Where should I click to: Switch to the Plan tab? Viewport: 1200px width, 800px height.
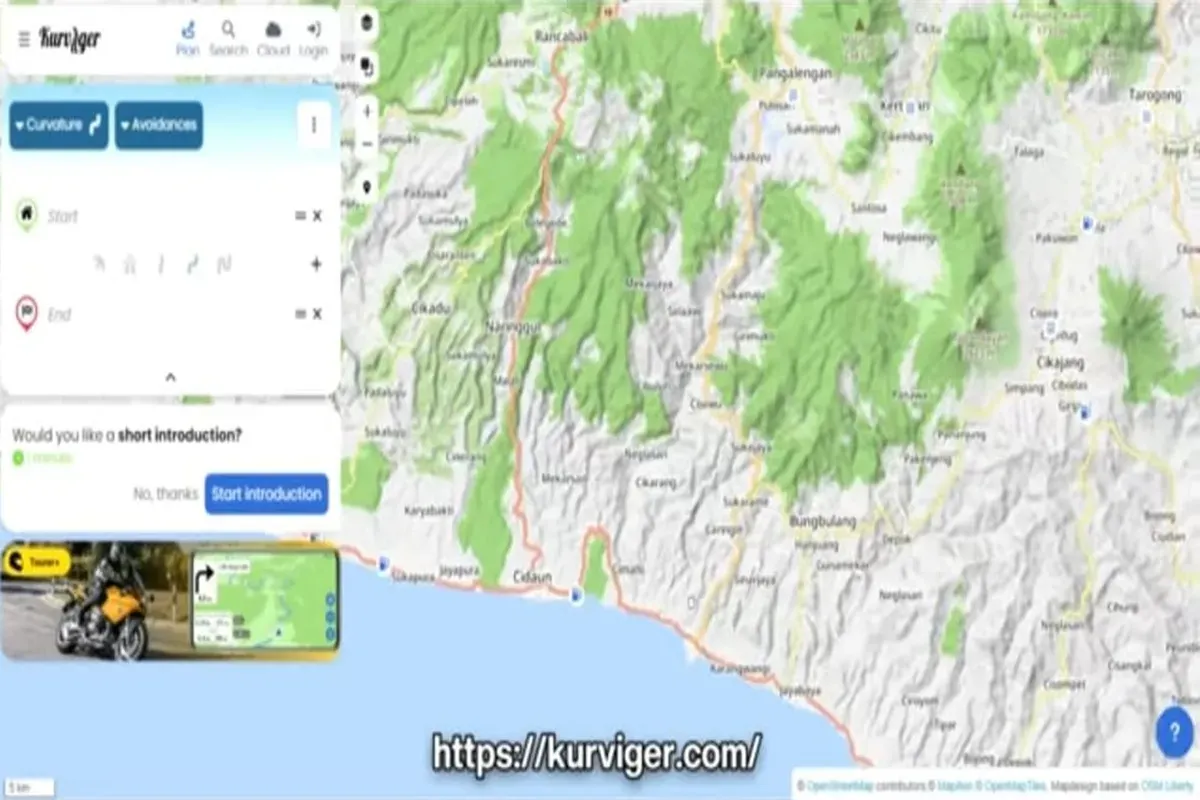[x=188, y=39]
